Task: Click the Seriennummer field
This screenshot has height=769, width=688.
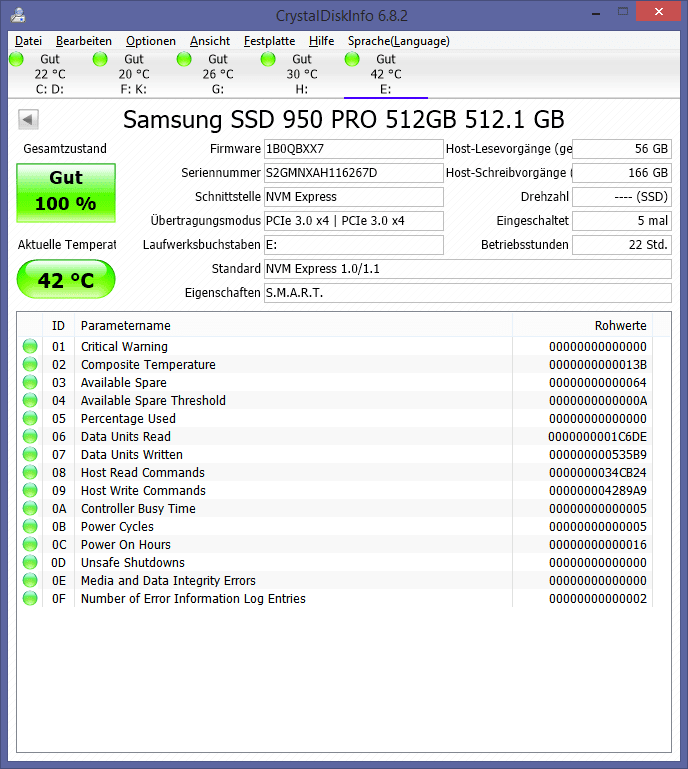Action: [x=354, y=173]
